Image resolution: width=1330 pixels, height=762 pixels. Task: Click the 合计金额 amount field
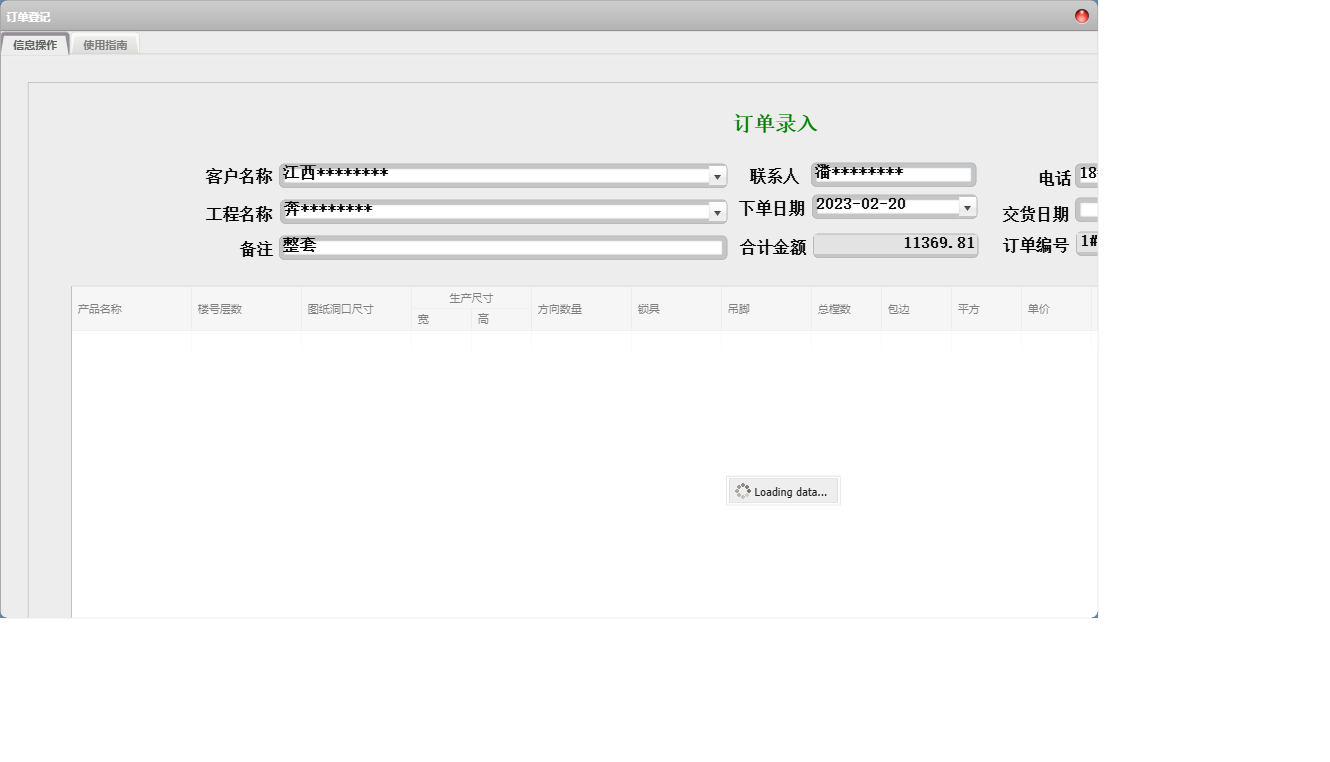tap(895, 243)
